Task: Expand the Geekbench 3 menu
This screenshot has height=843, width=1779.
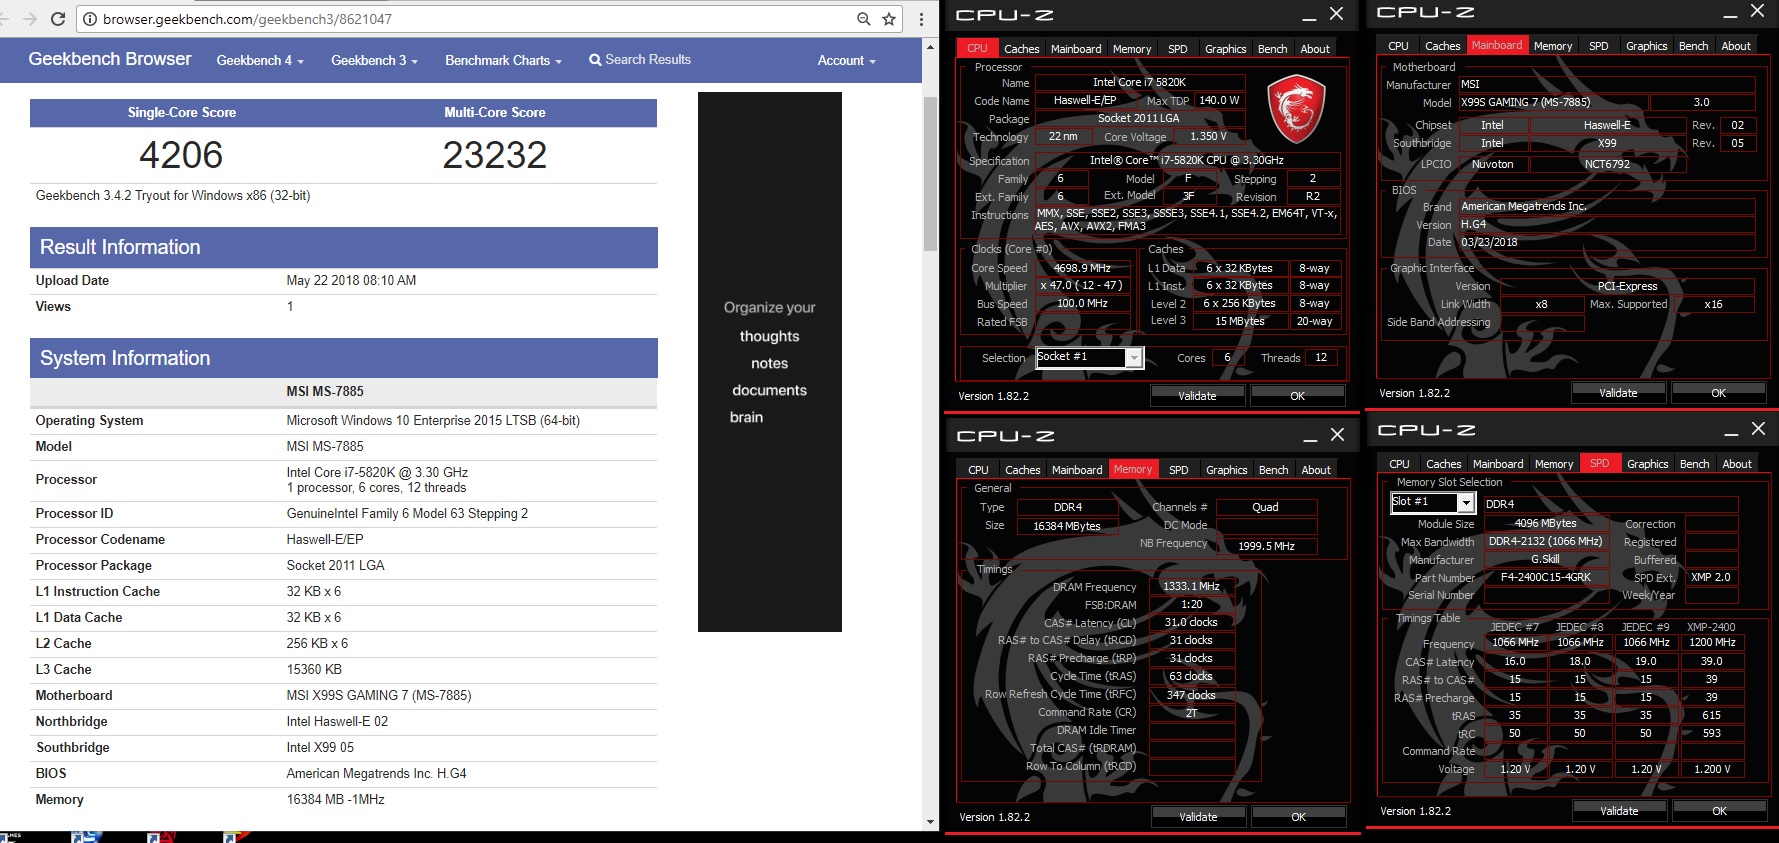Action: click(x=374, y=60)
